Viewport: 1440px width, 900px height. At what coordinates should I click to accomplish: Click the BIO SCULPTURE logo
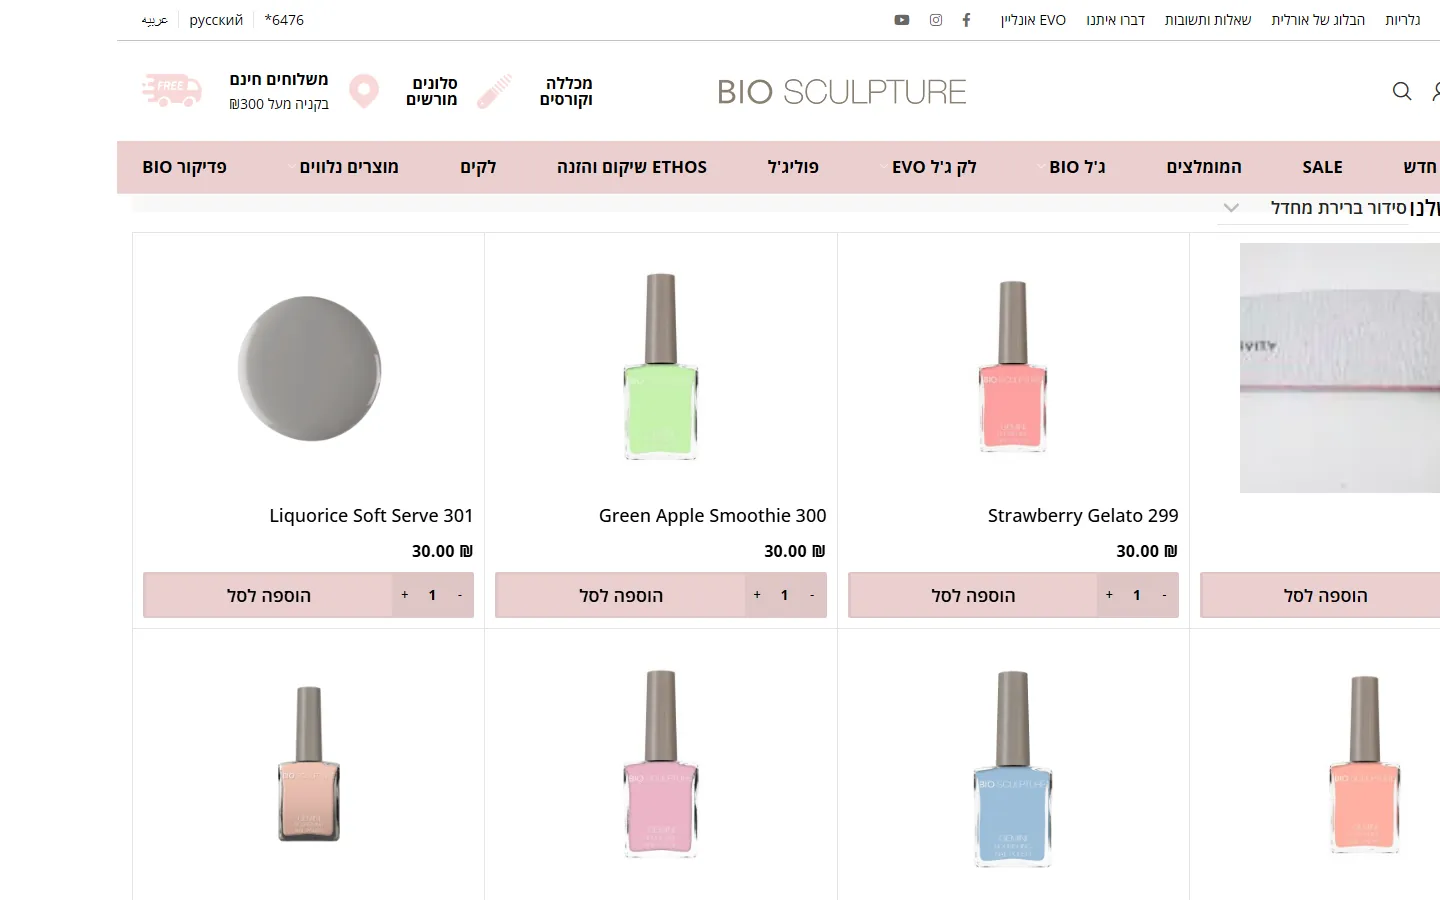842,92
